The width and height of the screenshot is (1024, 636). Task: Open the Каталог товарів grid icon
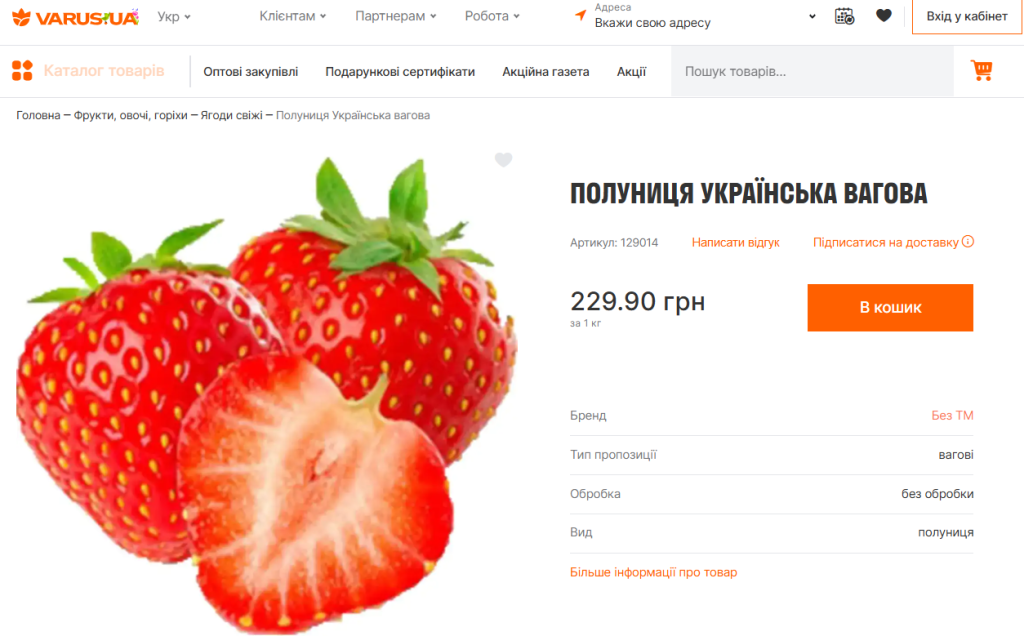tap(22, 71)
